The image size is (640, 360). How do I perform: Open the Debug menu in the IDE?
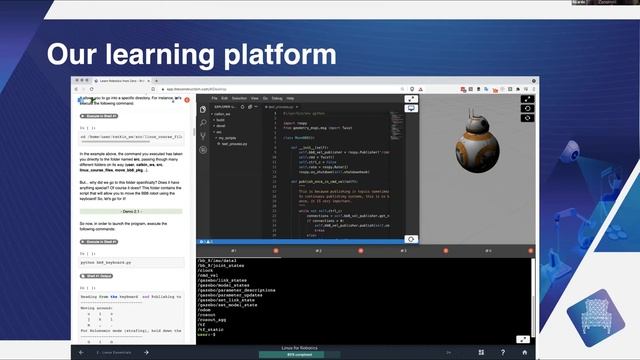click(x=277, y=98)
